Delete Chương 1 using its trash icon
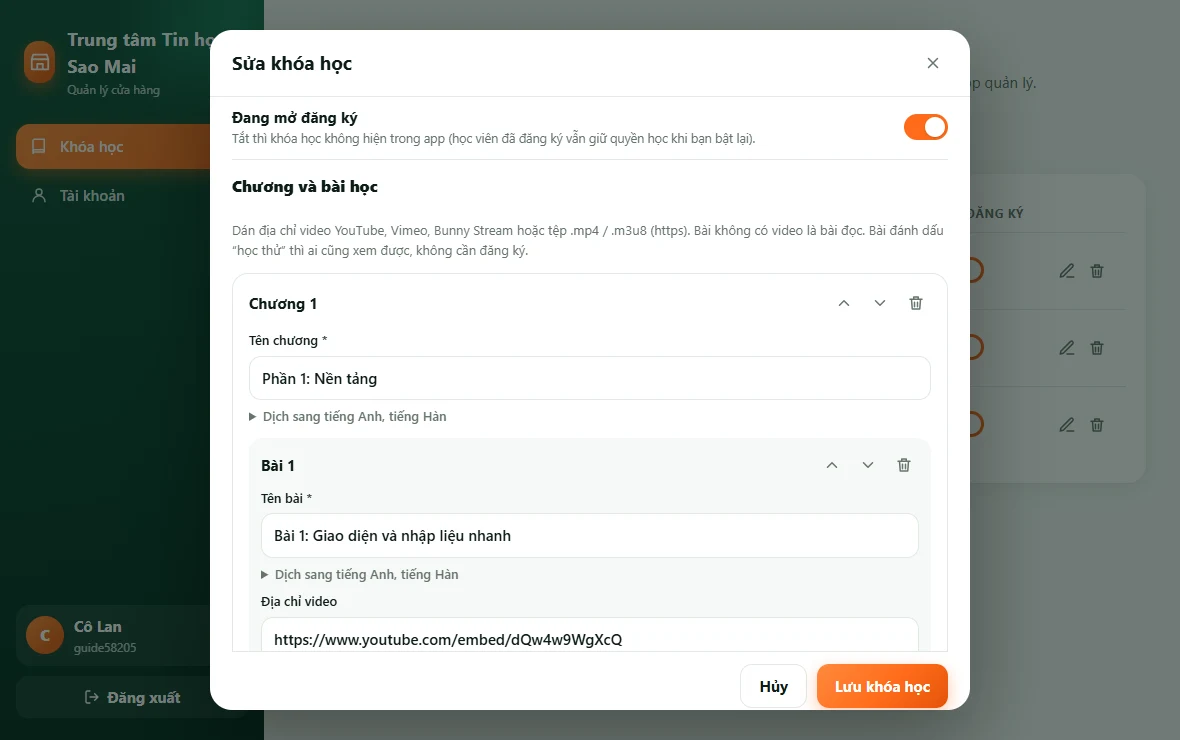This screenshot has height=740, width=1180. (916, 303)
